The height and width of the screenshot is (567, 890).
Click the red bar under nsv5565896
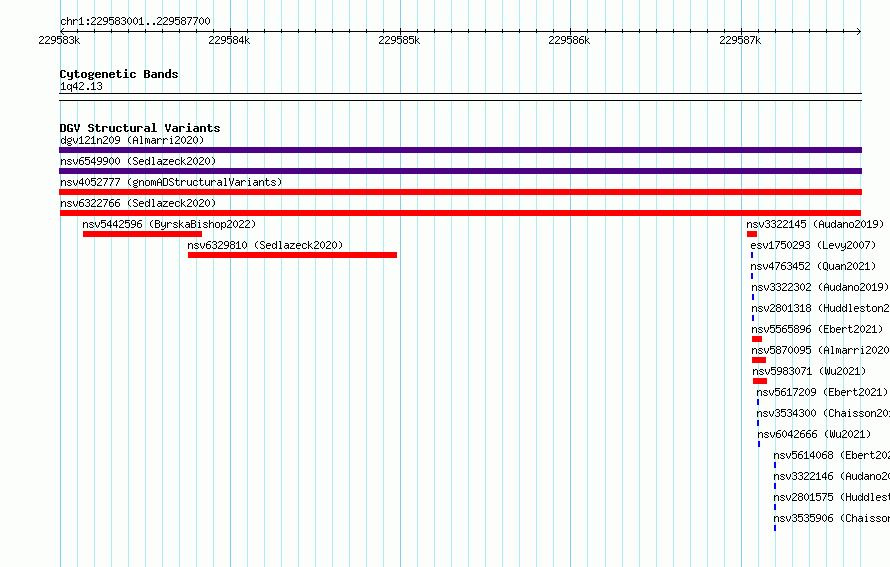click(757, 339)
